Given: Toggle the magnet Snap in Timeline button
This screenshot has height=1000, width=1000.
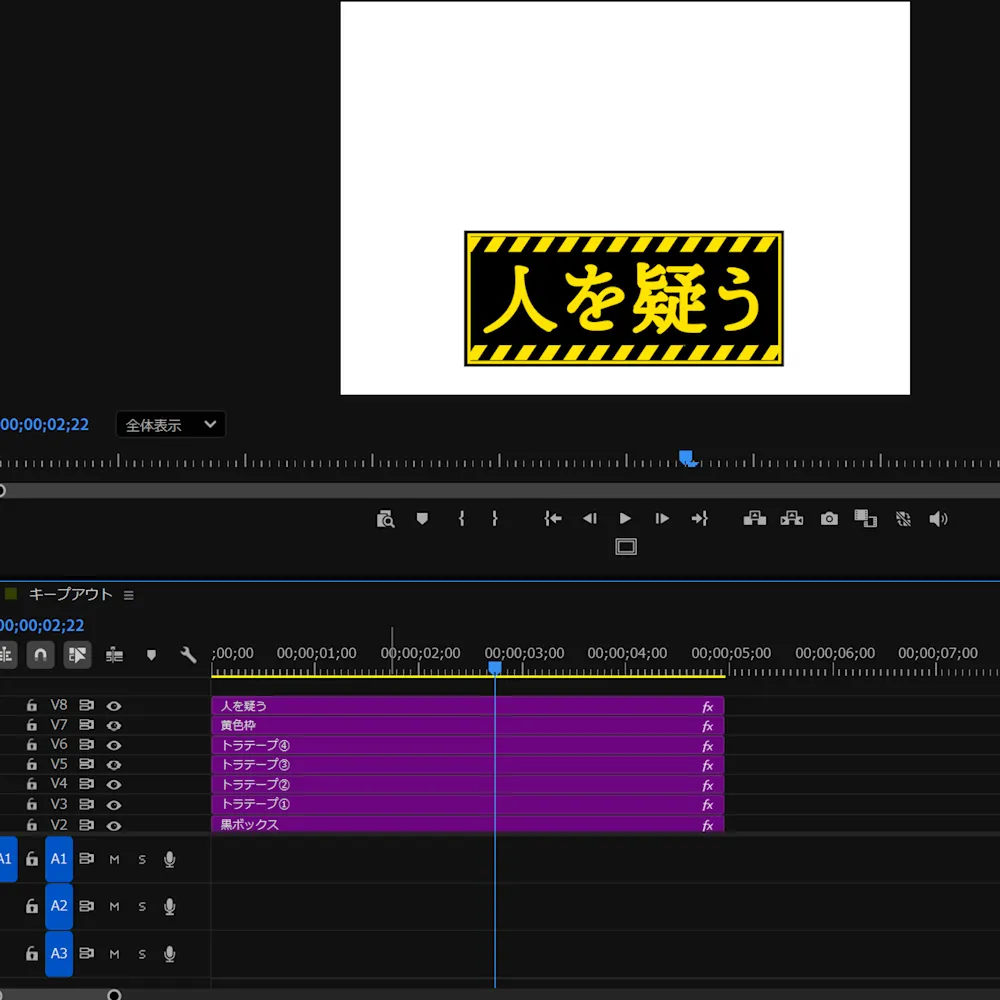Looking at the screenshot, I should 40,655.
